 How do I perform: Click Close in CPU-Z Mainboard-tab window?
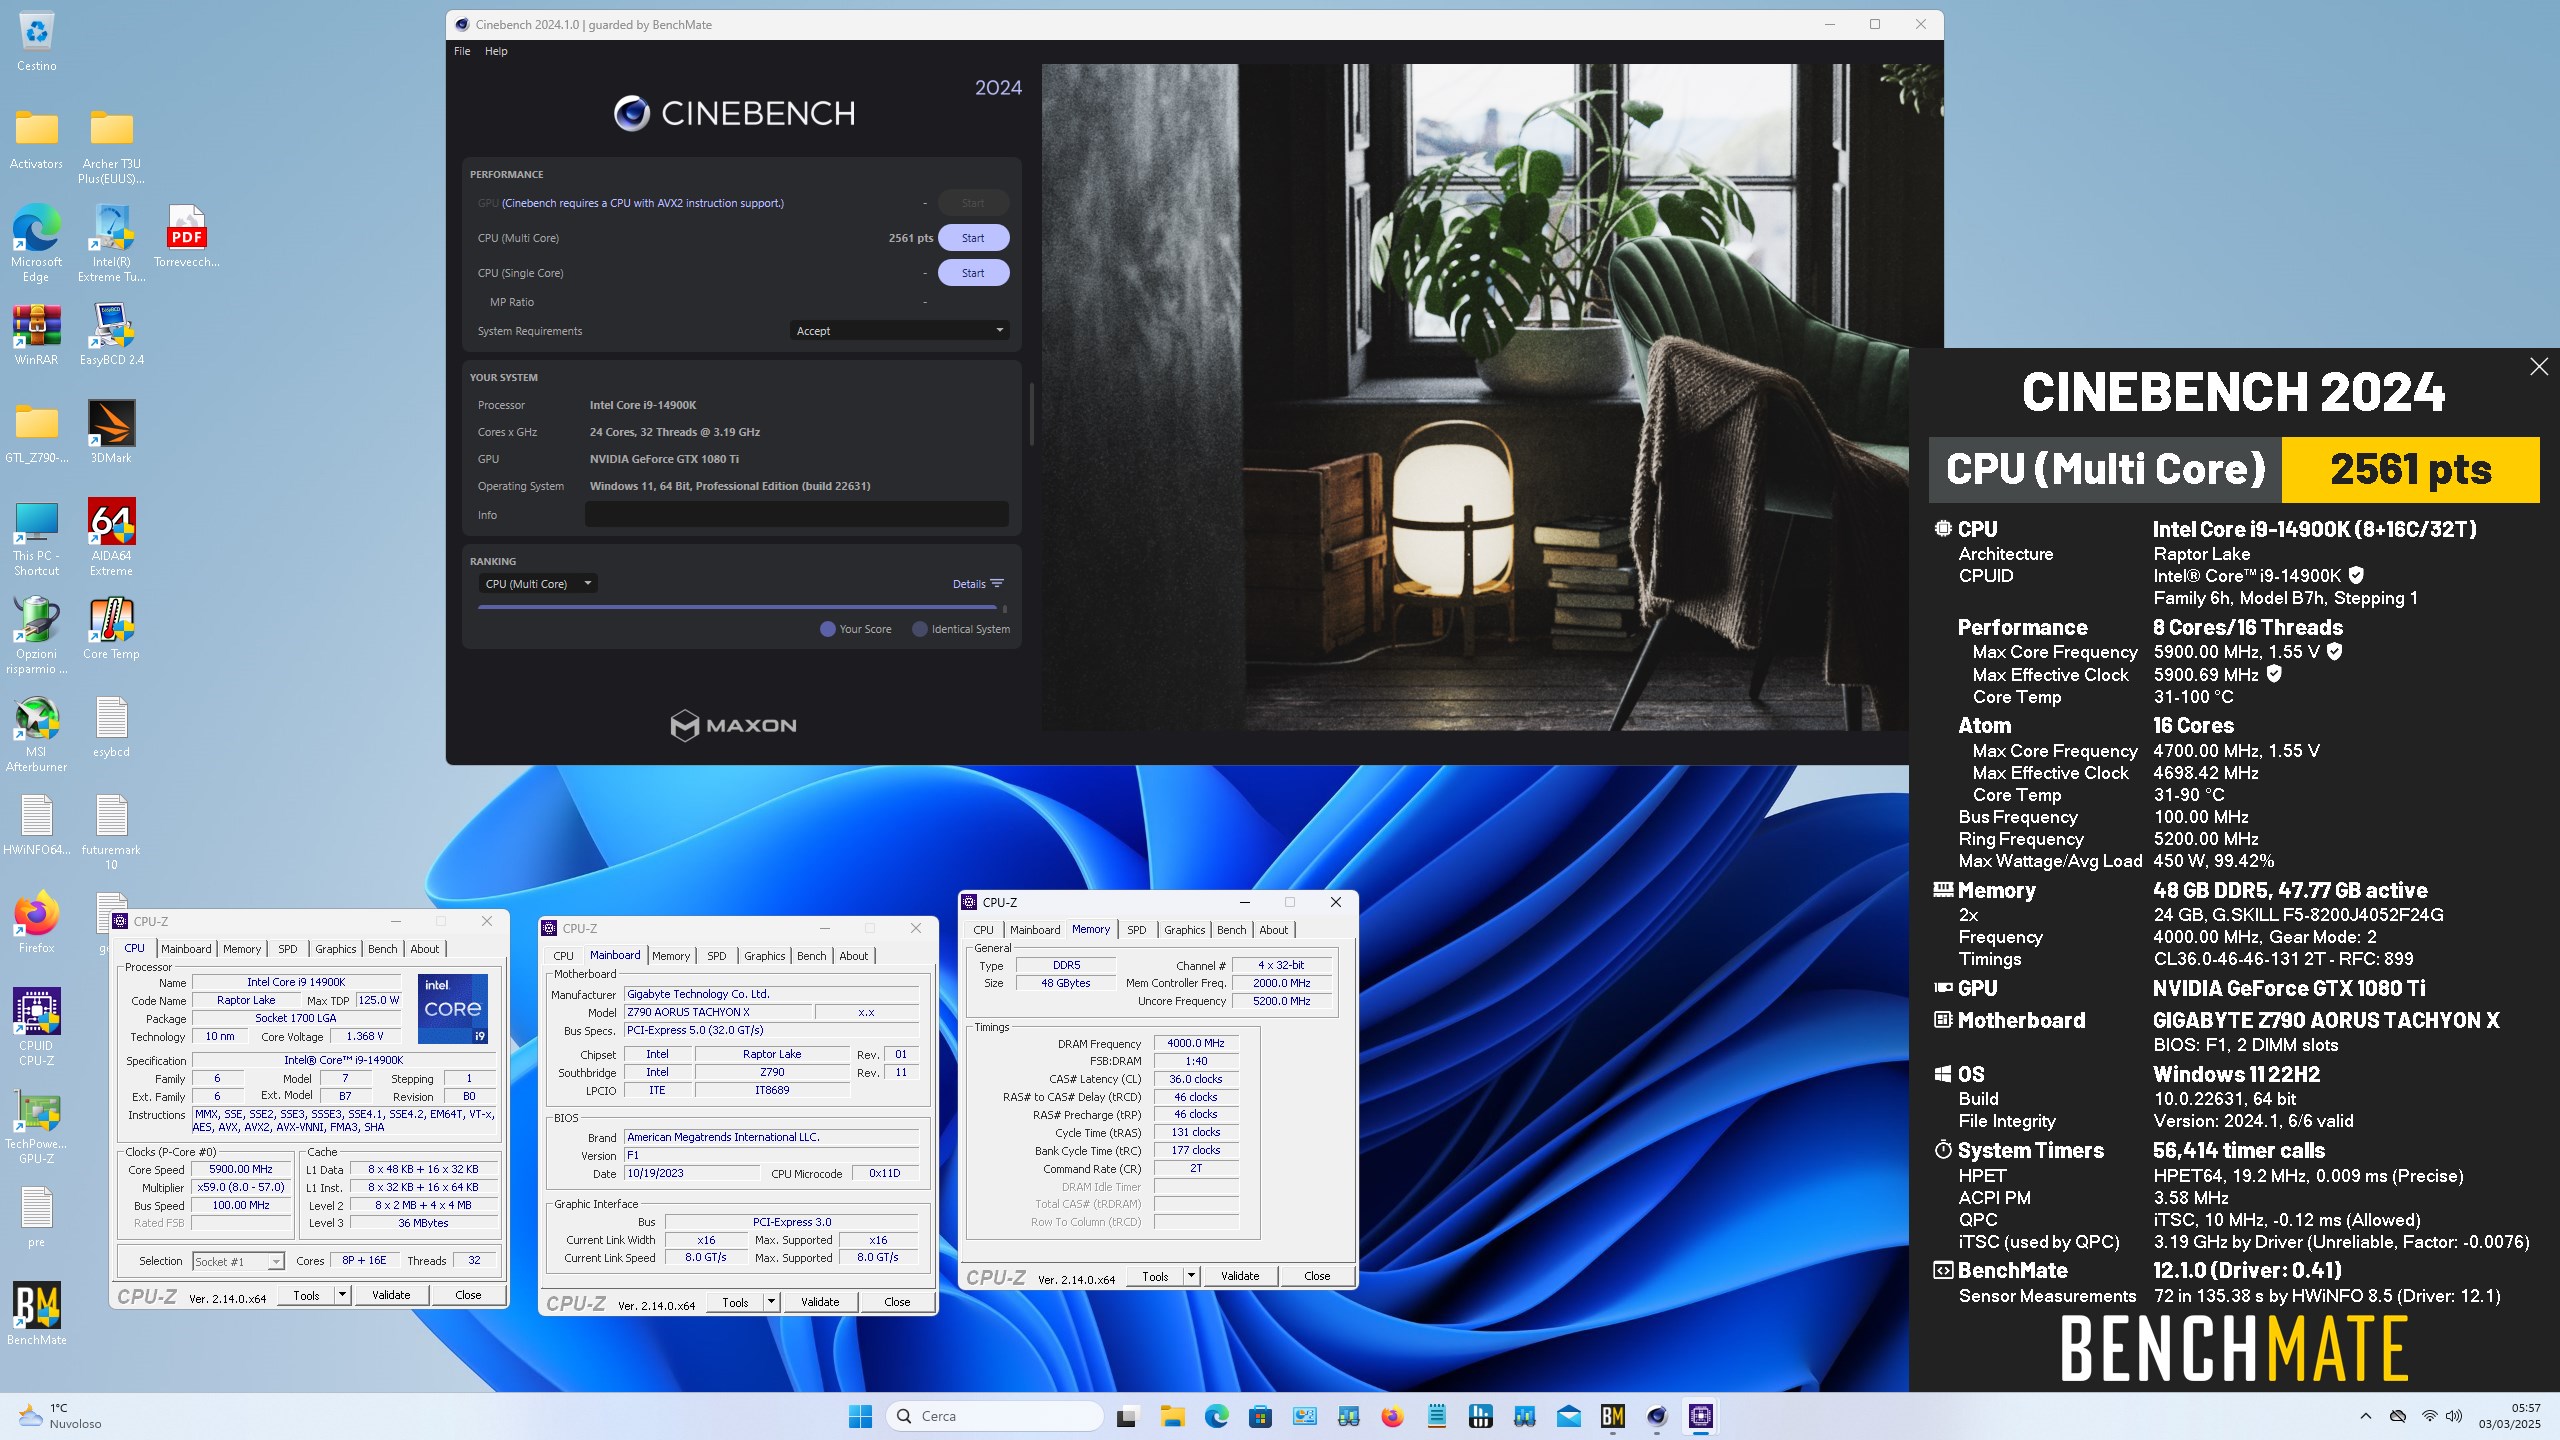click(x=897, y=1302)
